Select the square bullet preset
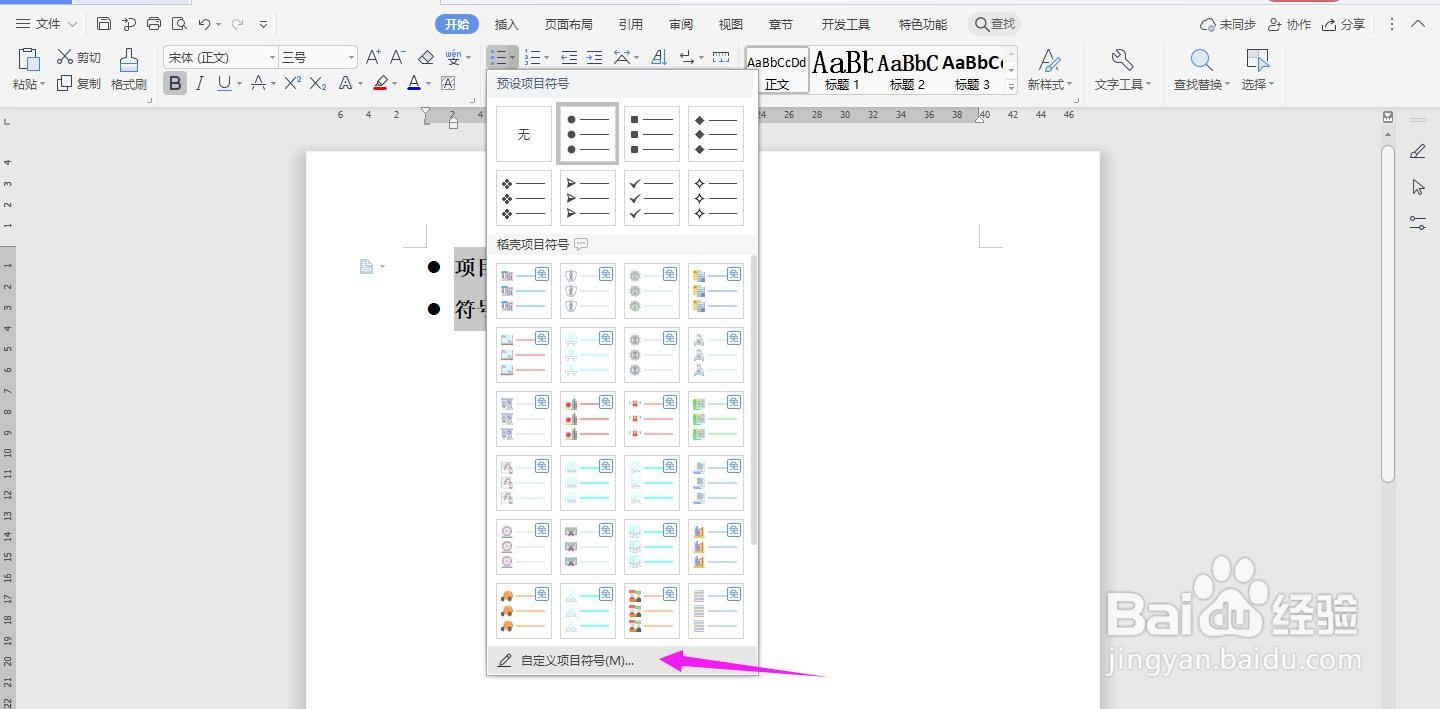This screenshot has width=1440, height=709. click(652, 134)
